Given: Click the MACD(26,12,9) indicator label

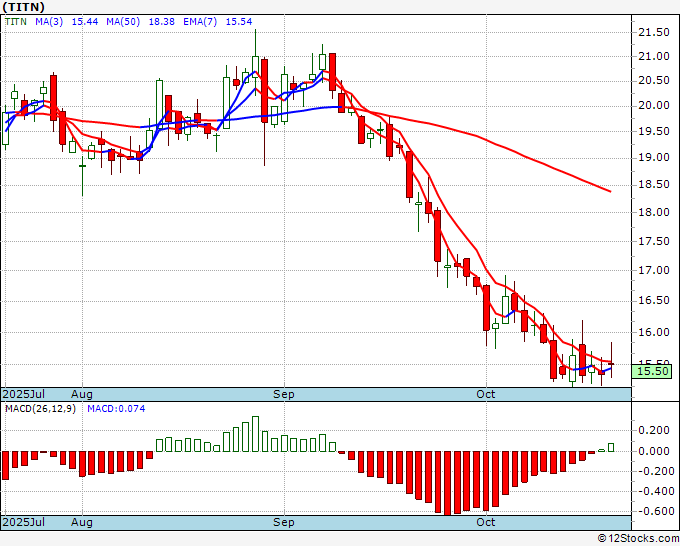Looking at the screenshot, I should click(x=40, y=409).
